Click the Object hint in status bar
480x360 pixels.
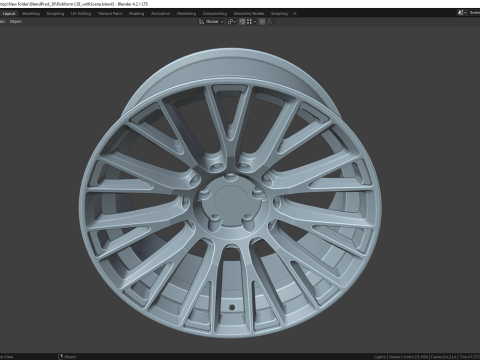click(67, 357)
